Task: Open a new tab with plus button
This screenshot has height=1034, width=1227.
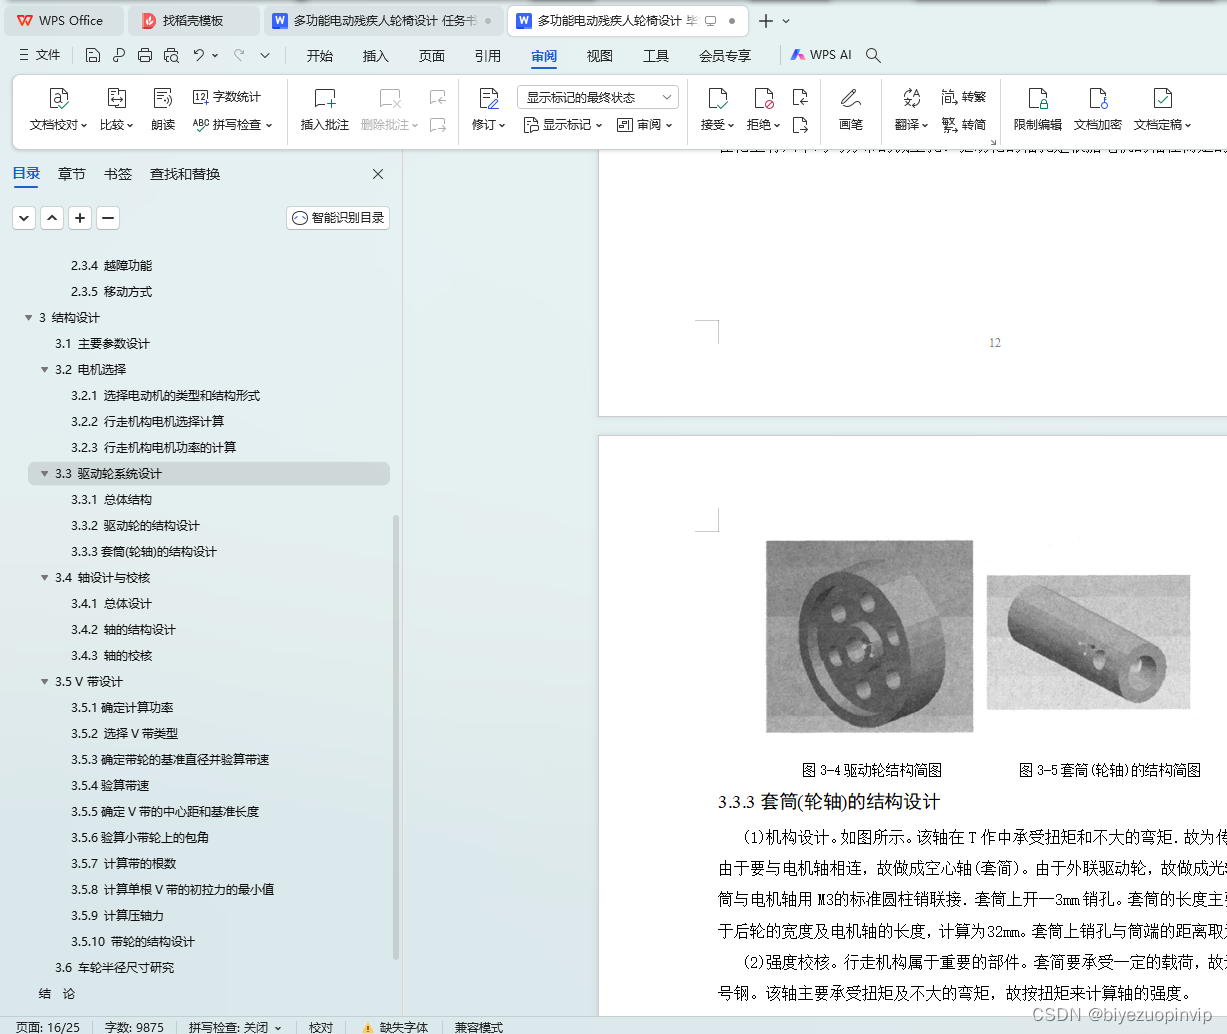Action: (766, 20)
